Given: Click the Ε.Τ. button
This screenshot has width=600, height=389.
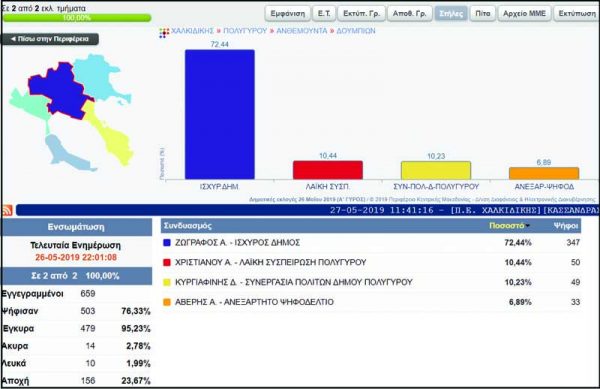Looking at the screenshot, I should point(324,13).
